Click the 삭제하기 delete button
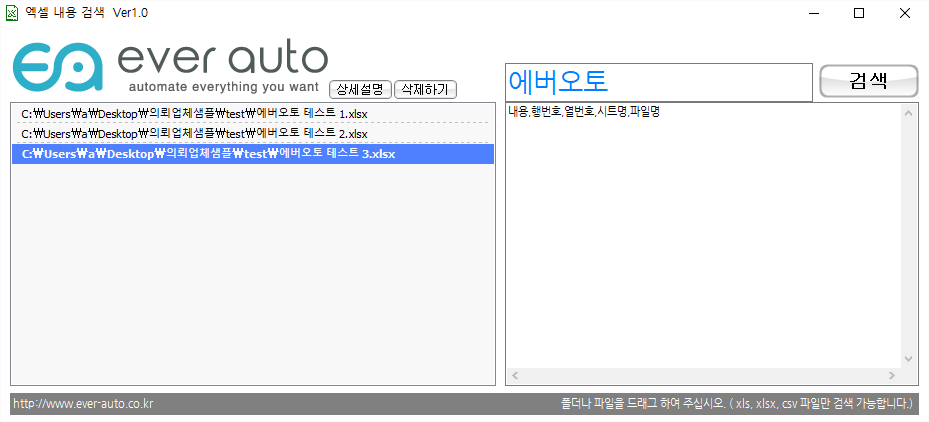This screenshot has height=422, width=929. pyautogui.click(x=425, y=89)
